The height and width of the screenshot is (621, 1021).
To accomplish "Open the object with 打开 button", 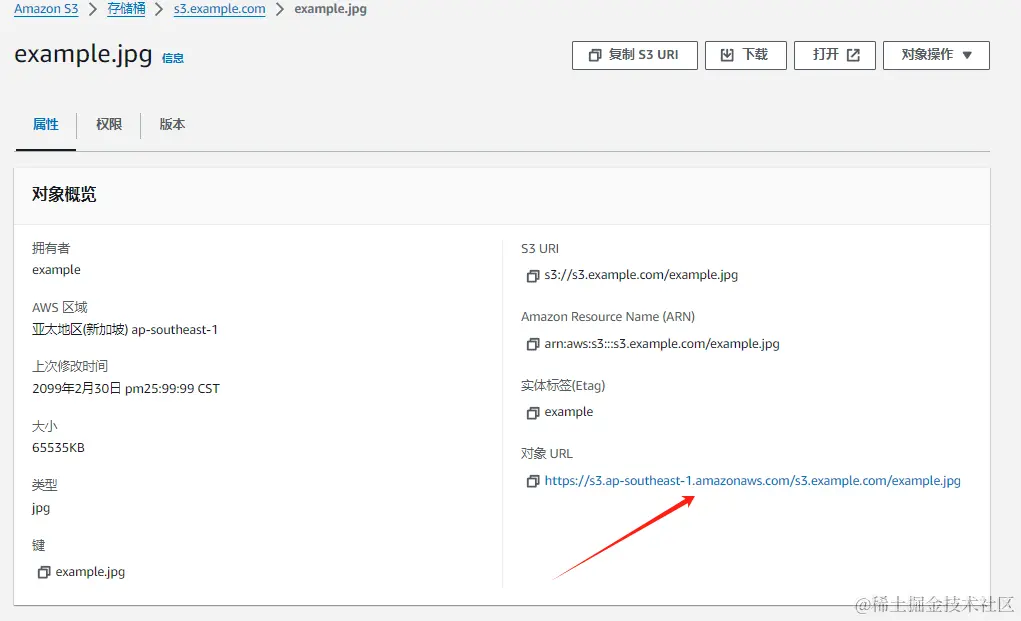I will (x=835, y=55).
